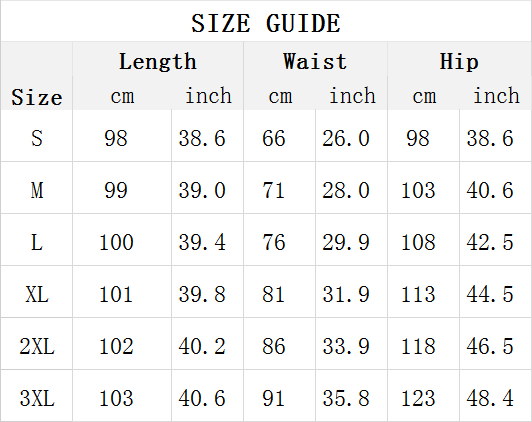532x422 pixels.
Task: Click the 40.2 inch length cell
Action: (x=202, y=346)
